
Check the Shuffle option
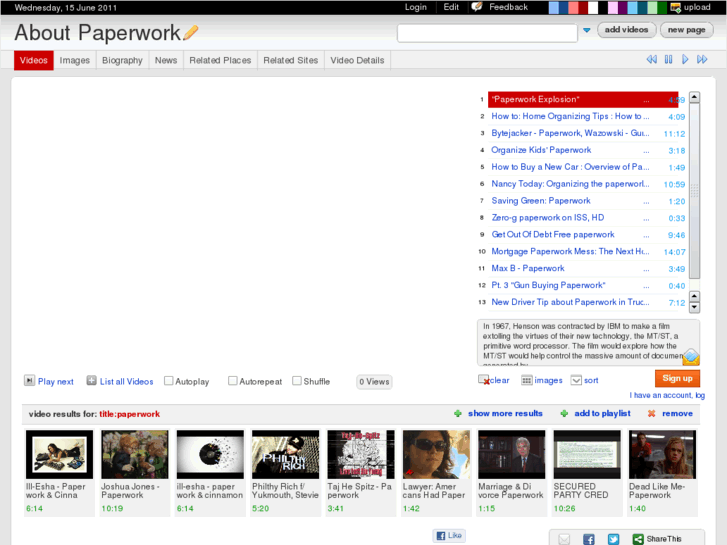point(296,381)
